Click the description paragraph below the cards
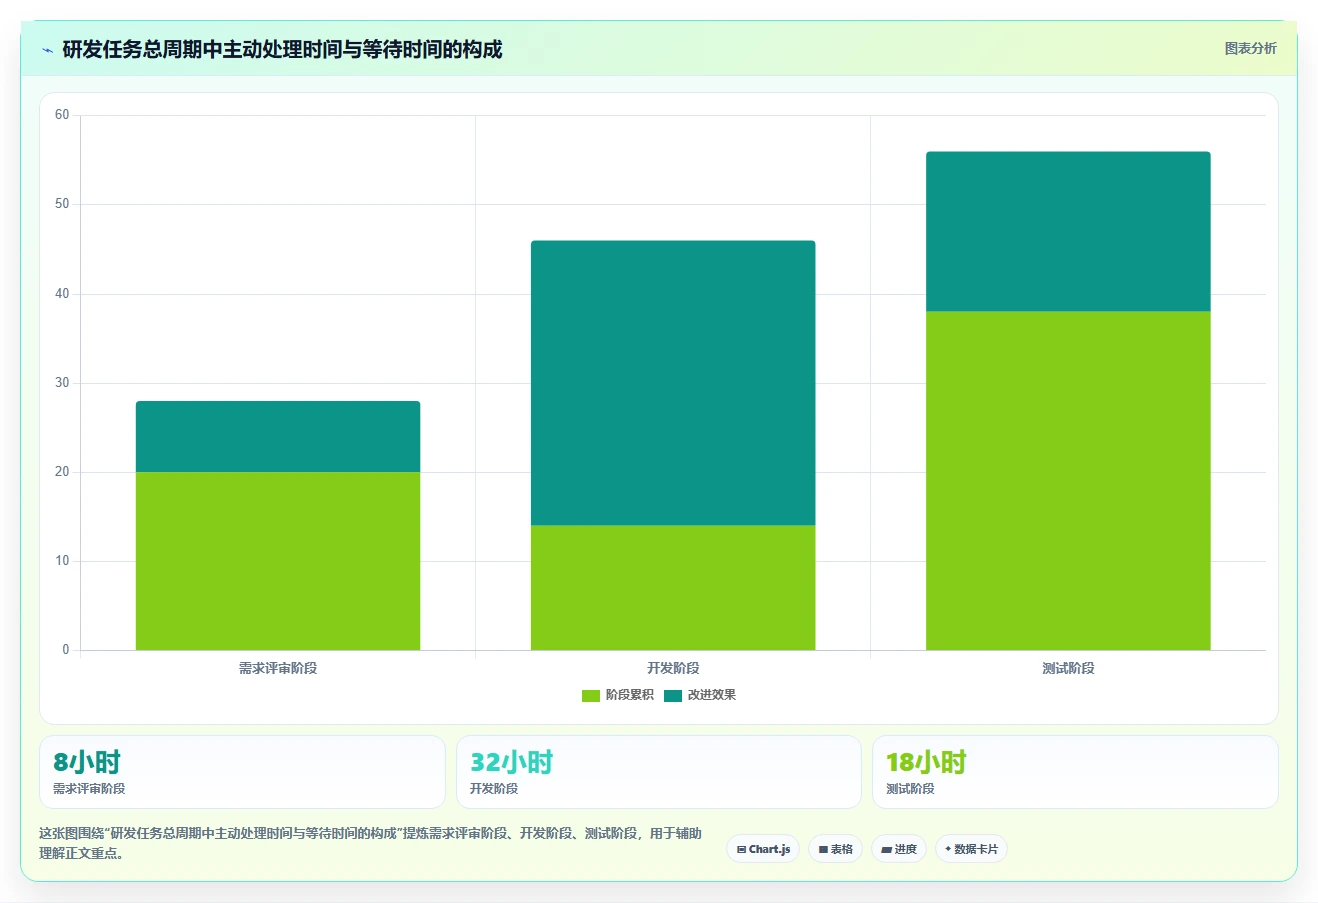The width and height of the screenshot is (1318, 903). (x=371, y=843)
